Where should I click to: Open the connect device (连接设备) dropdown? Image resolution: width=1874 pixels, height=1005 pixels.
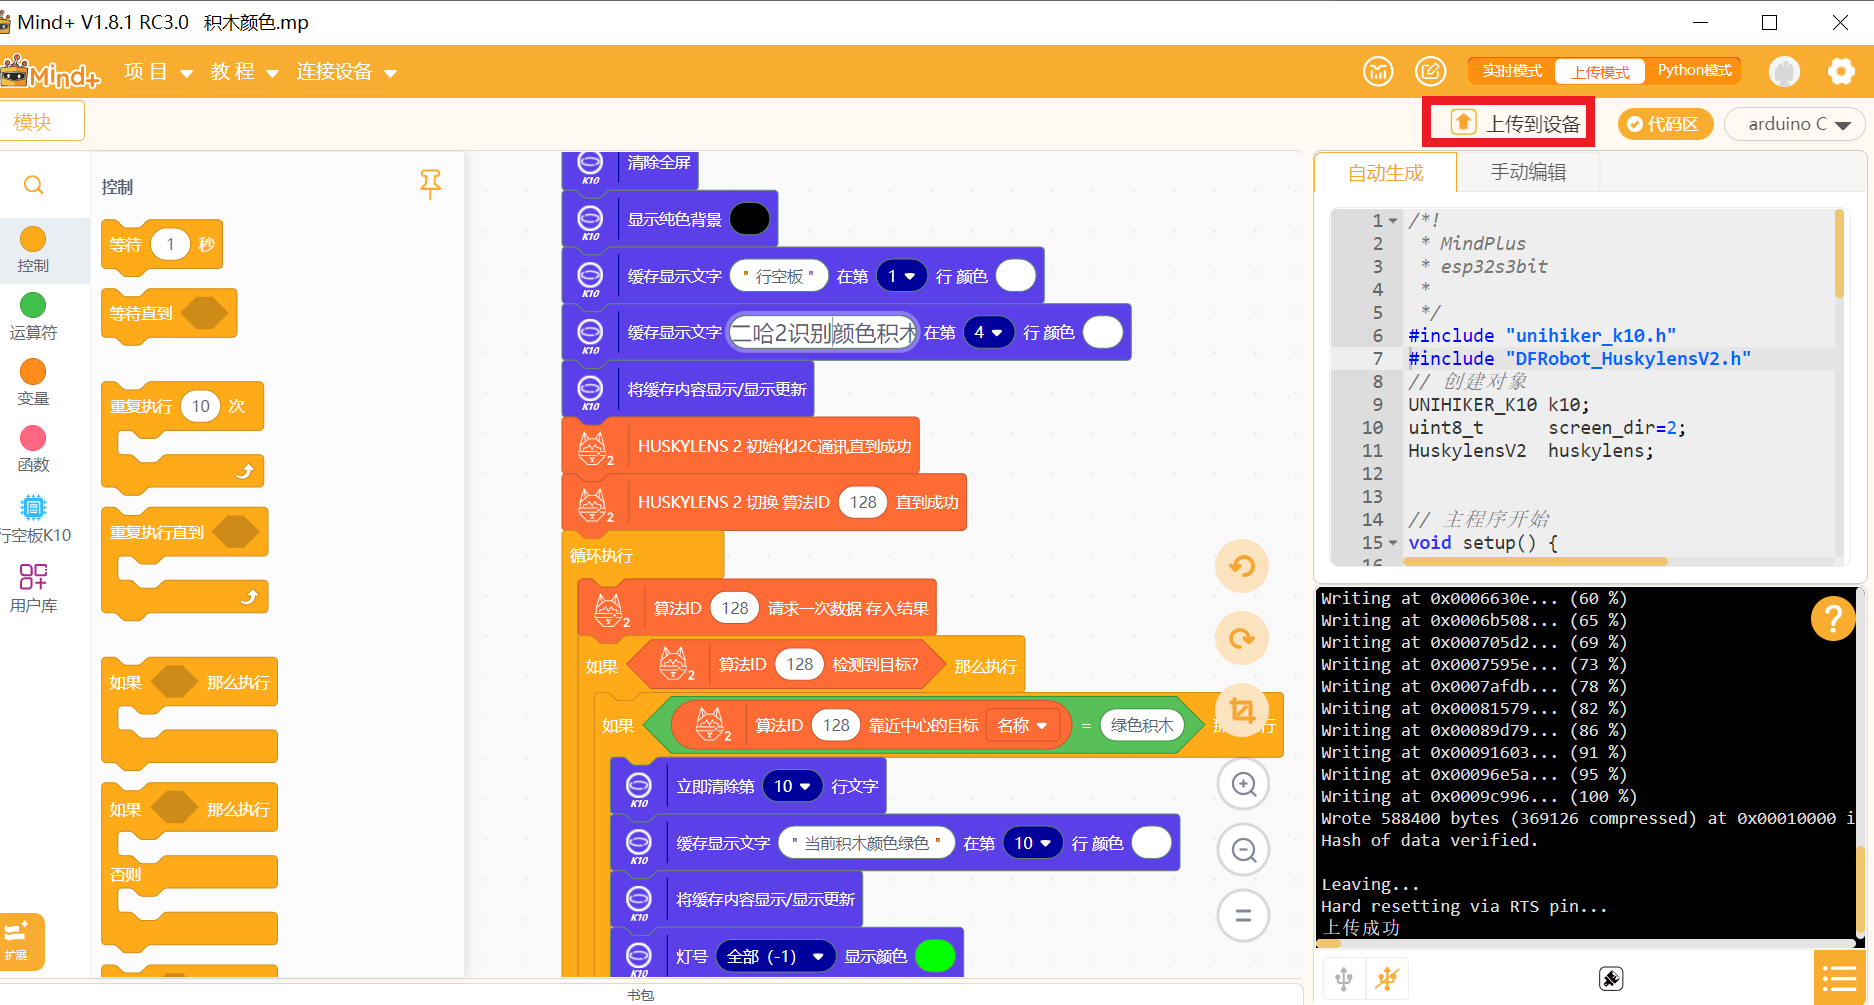click(346, 72)
